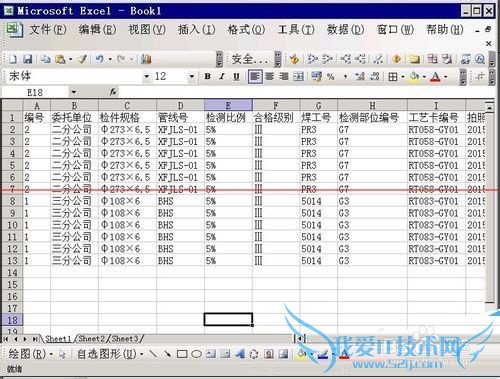500x379 pixels.
Task: Open the Borders dropdown arrow
Action: [x=403, y=77]
